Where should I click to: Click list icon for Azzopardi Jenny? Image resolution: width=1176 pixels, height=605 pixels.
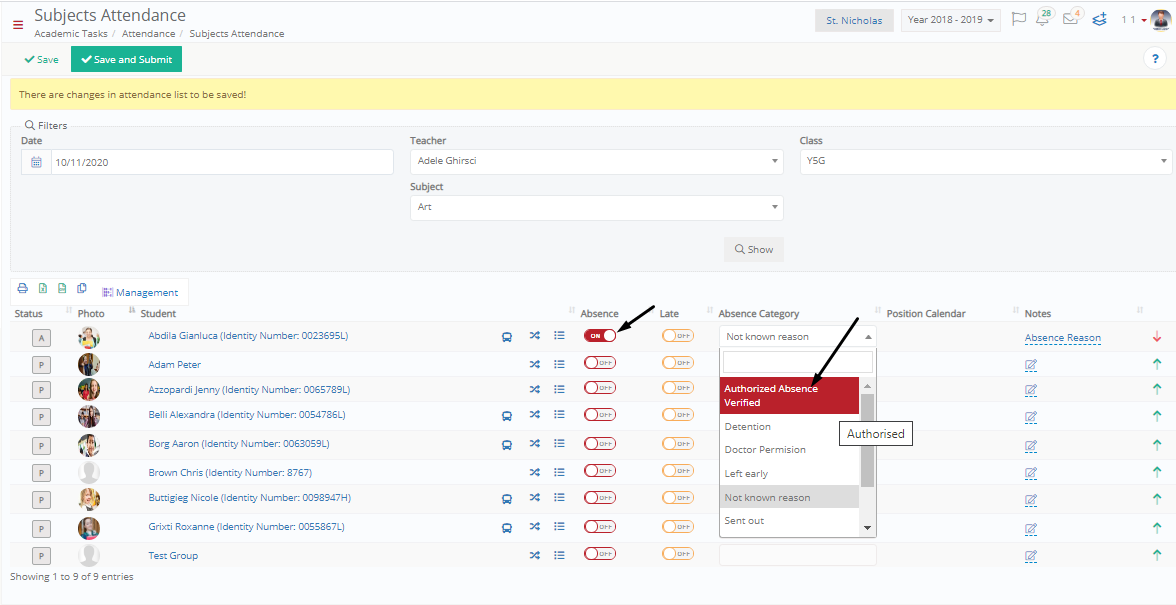tap(559, 388)
